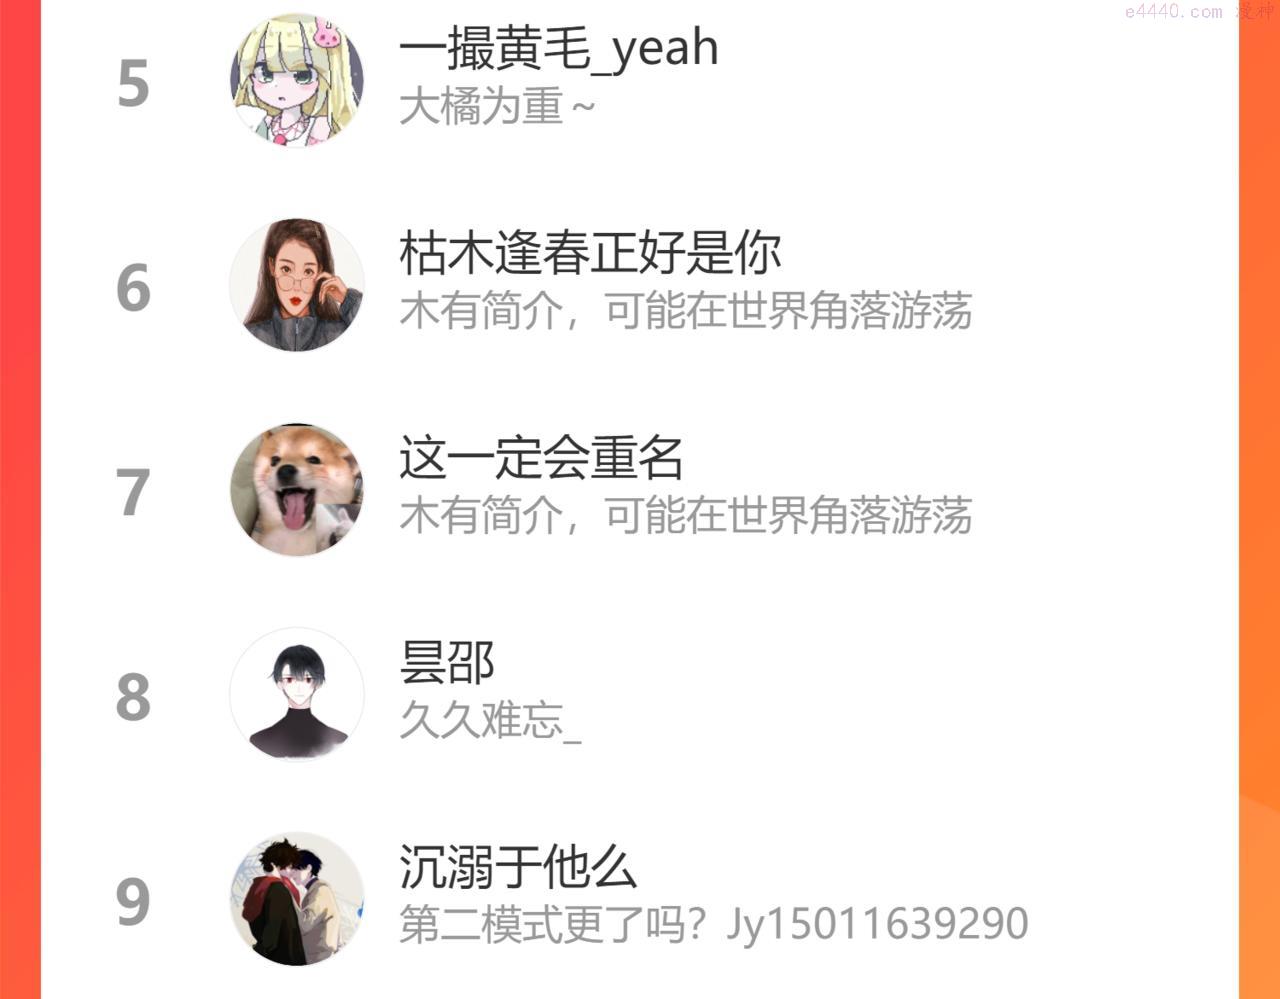
Task: Open the avatar of 枯木逢春正好是你
Action: (297, 285)
